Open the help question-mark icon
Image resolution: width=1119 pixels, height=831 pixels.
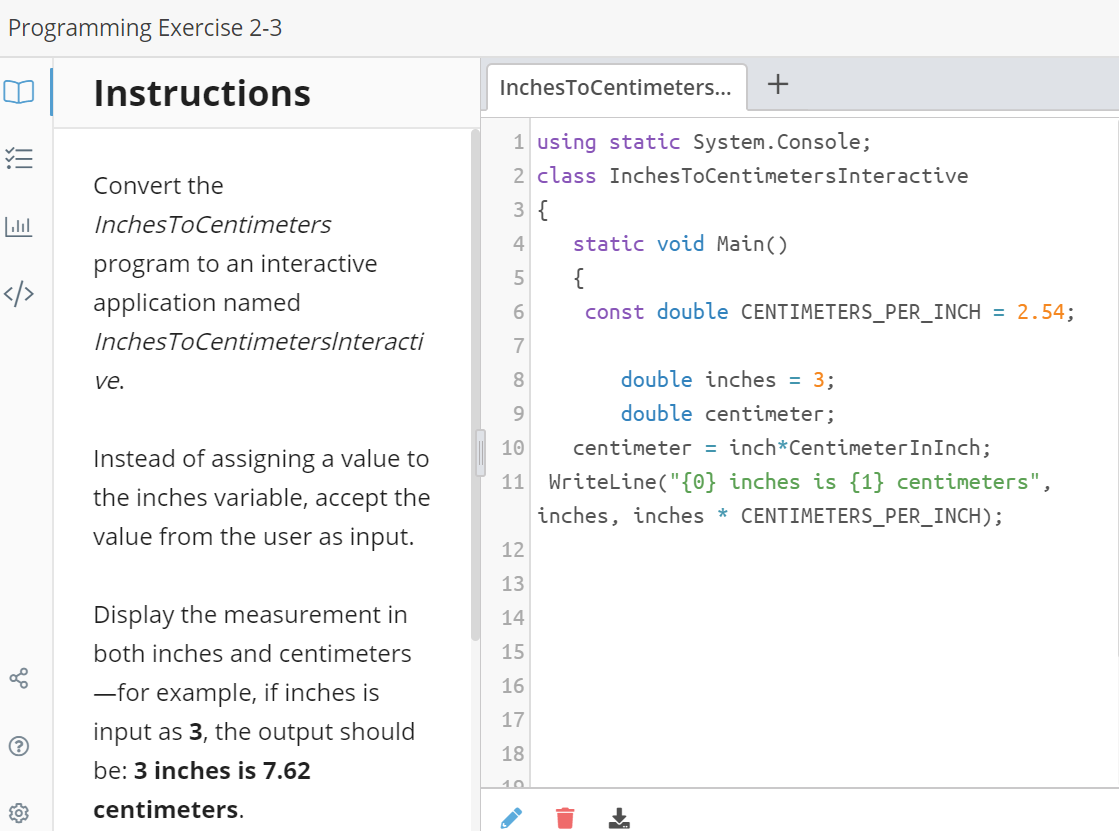20,745
